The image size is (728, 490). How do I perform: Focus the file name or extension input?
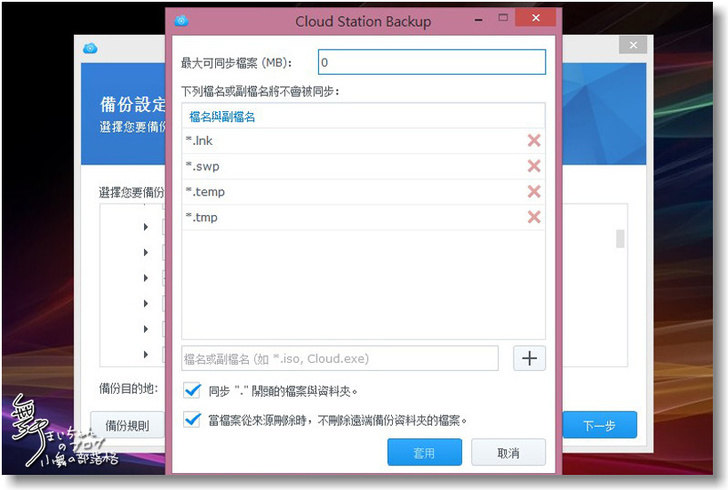[x=340, y=358]
